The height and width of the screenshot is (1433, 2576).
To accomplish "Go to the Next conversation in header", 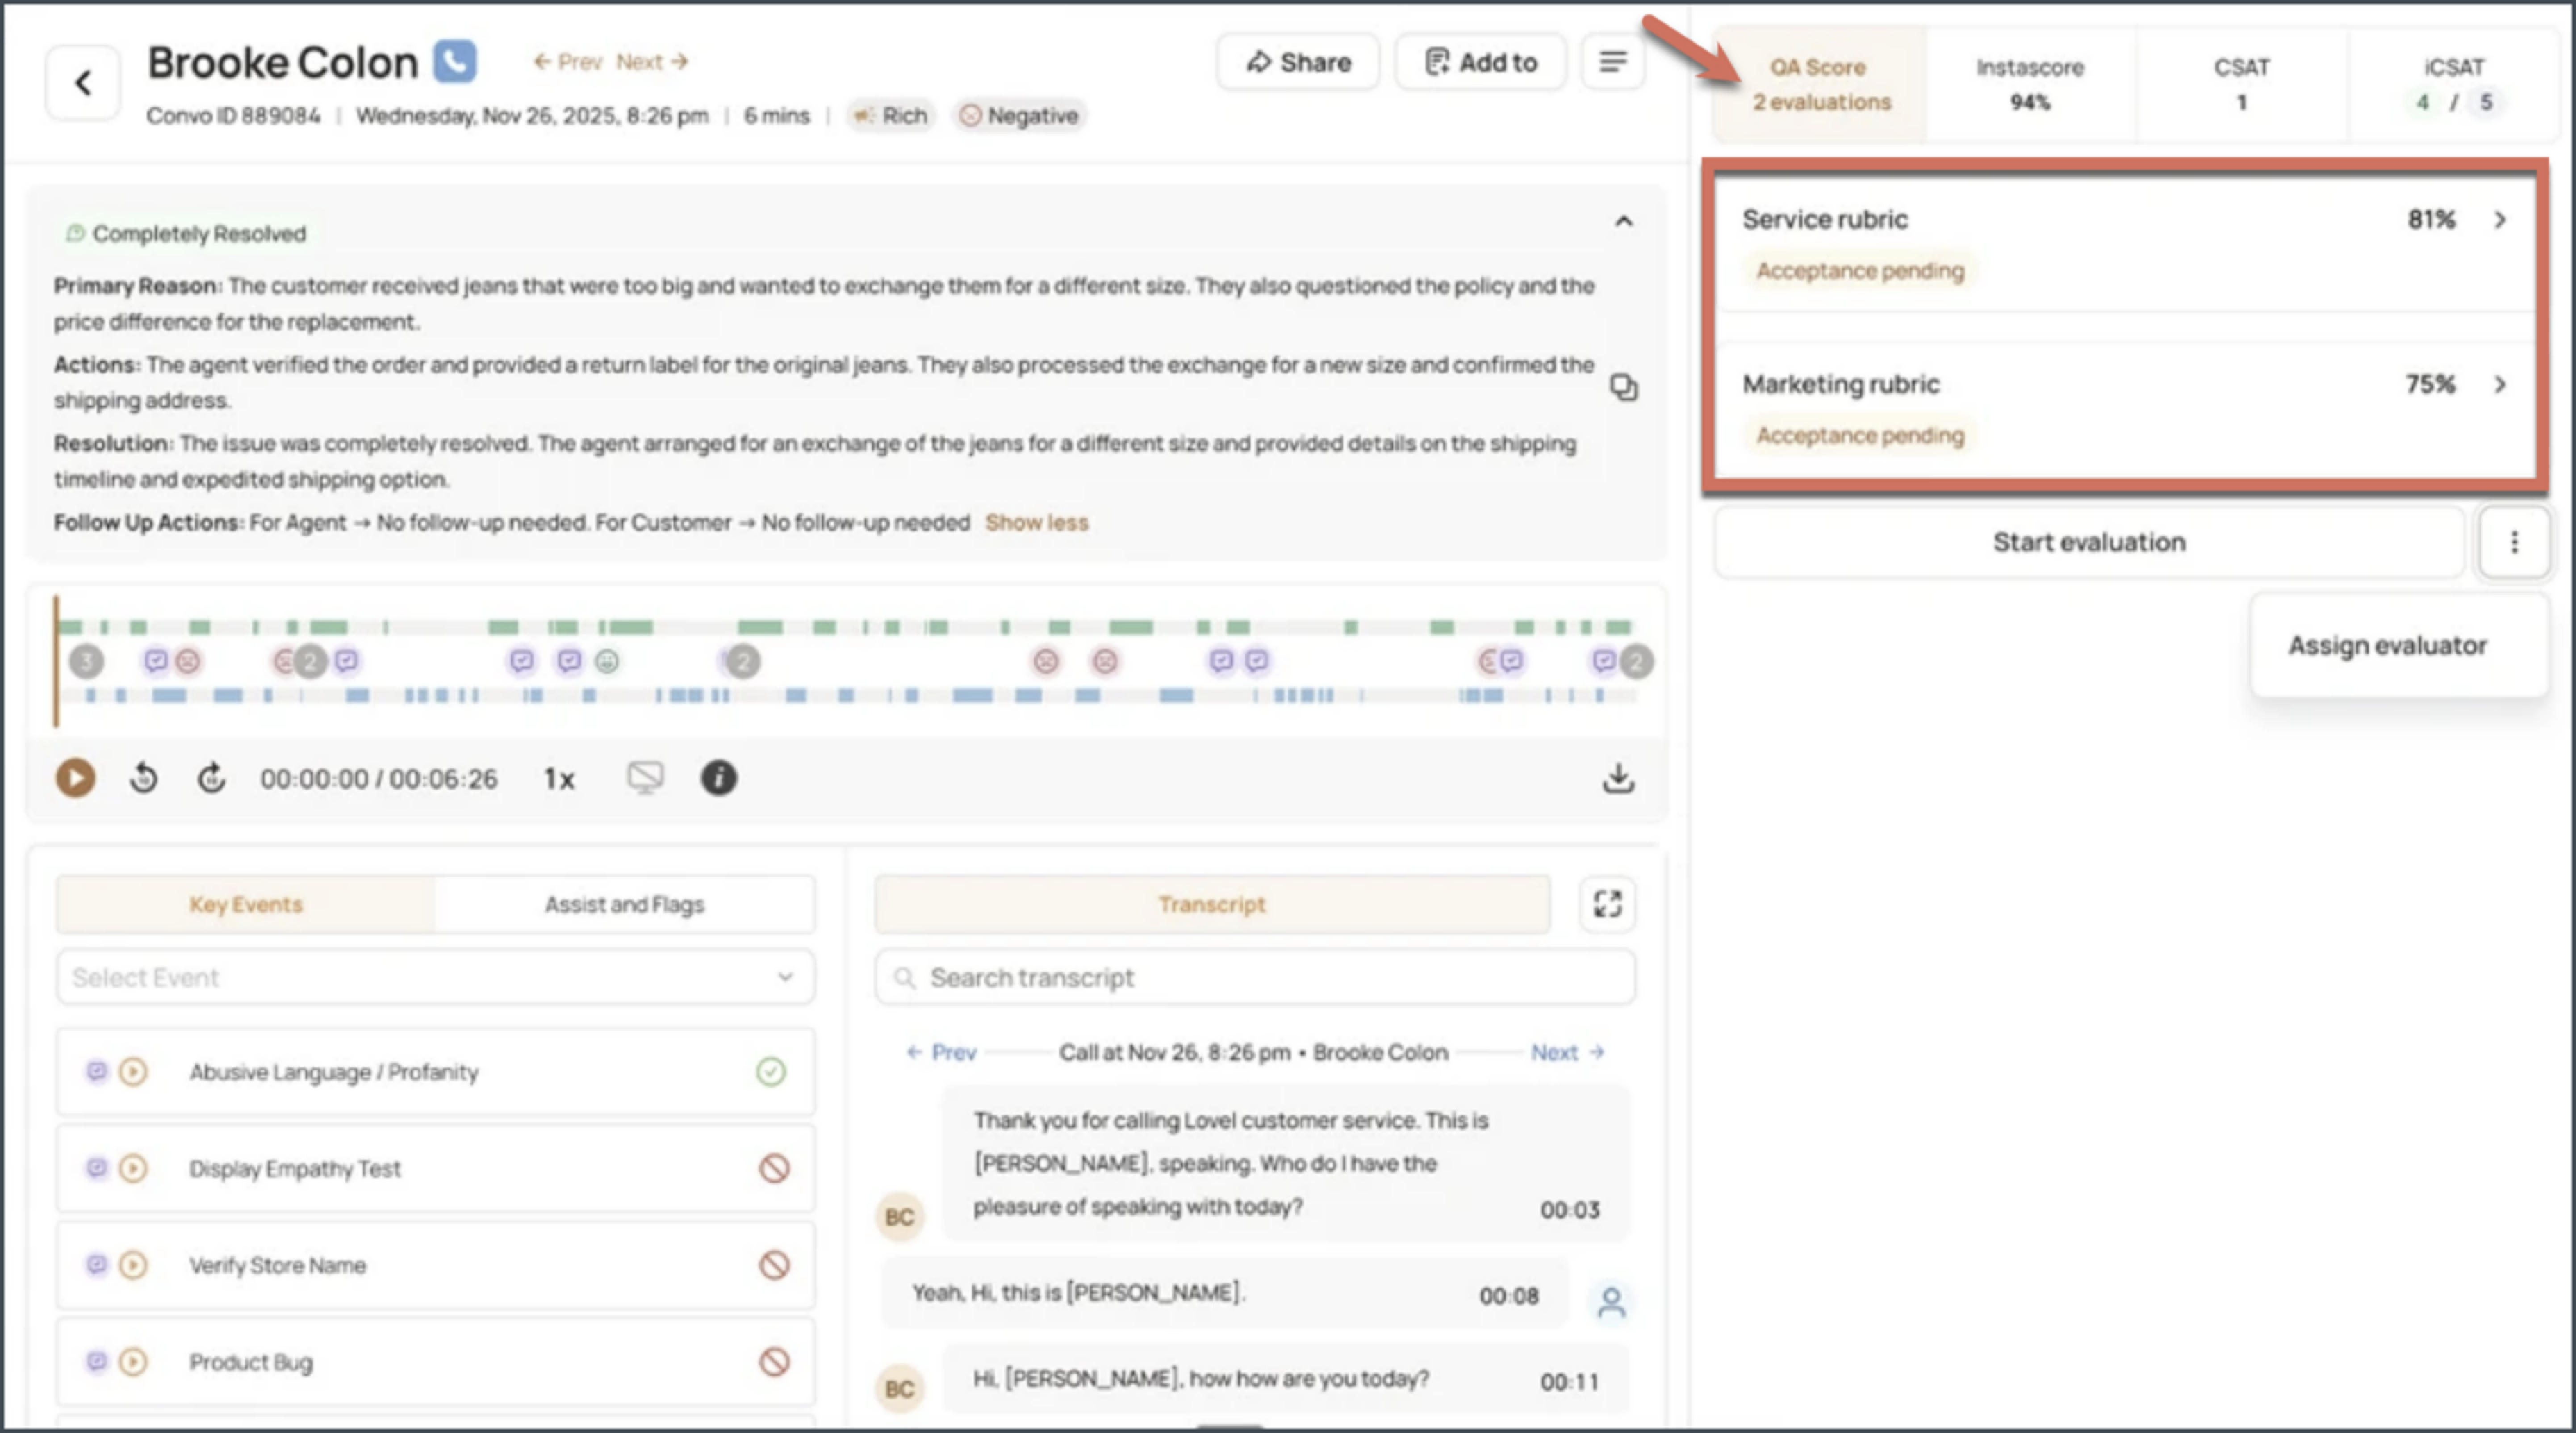I will coord(652,62).
